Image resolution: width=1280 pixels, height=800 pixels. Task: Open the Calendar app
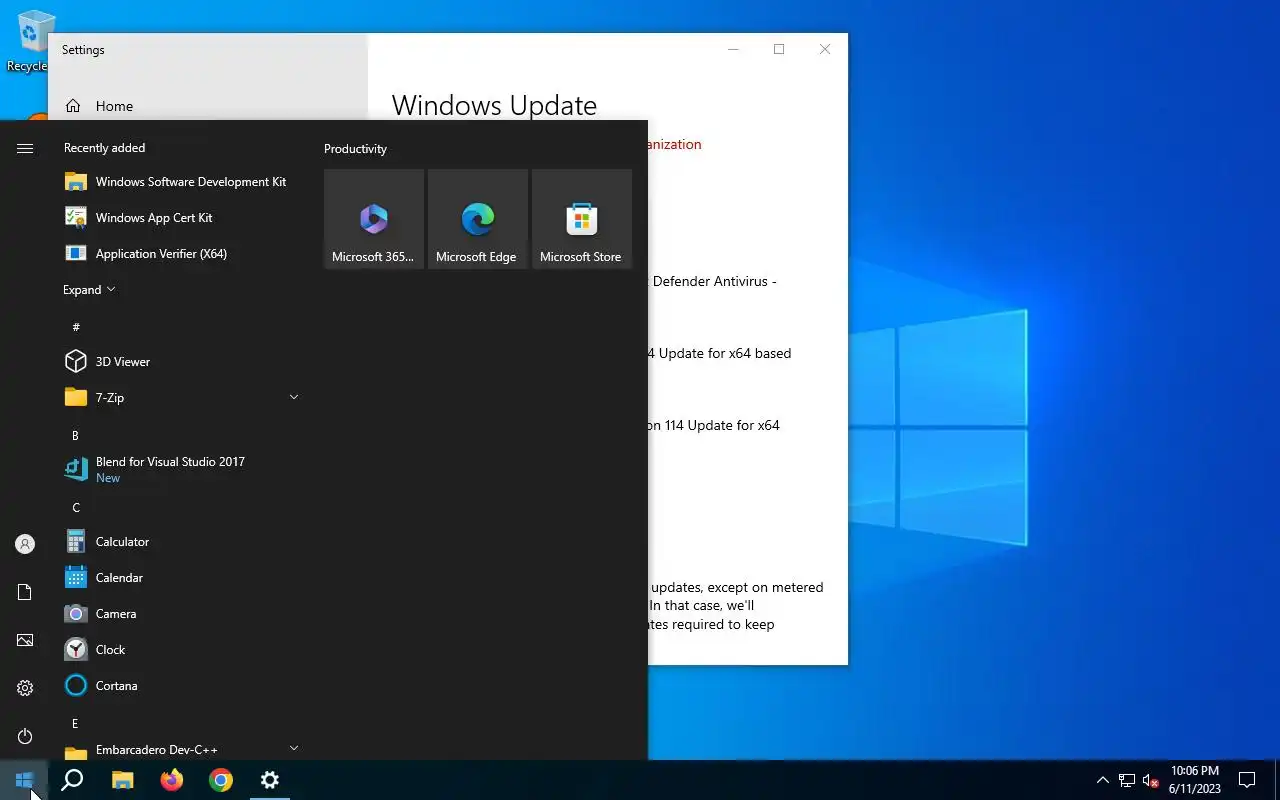tap(181, 578)
